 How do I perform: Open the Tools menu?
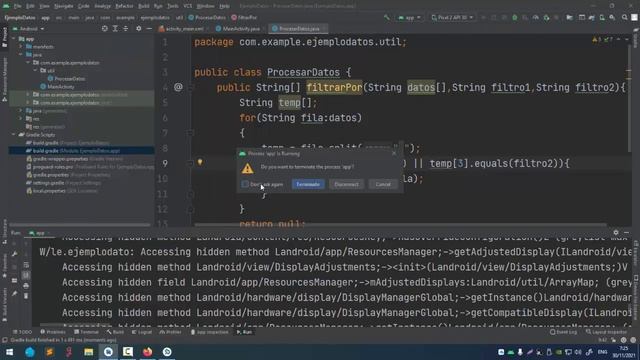point(173,6)
